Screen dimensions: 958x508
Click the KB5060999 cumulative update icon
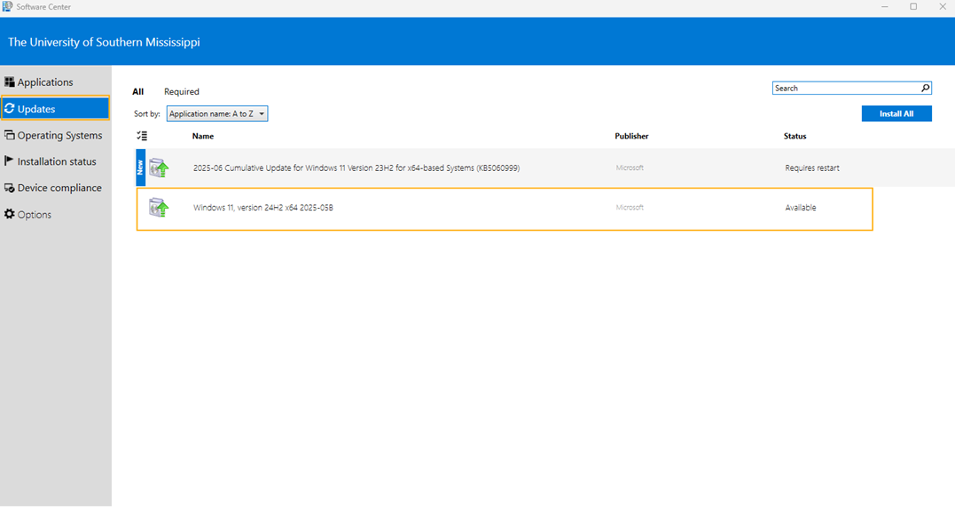159,167
